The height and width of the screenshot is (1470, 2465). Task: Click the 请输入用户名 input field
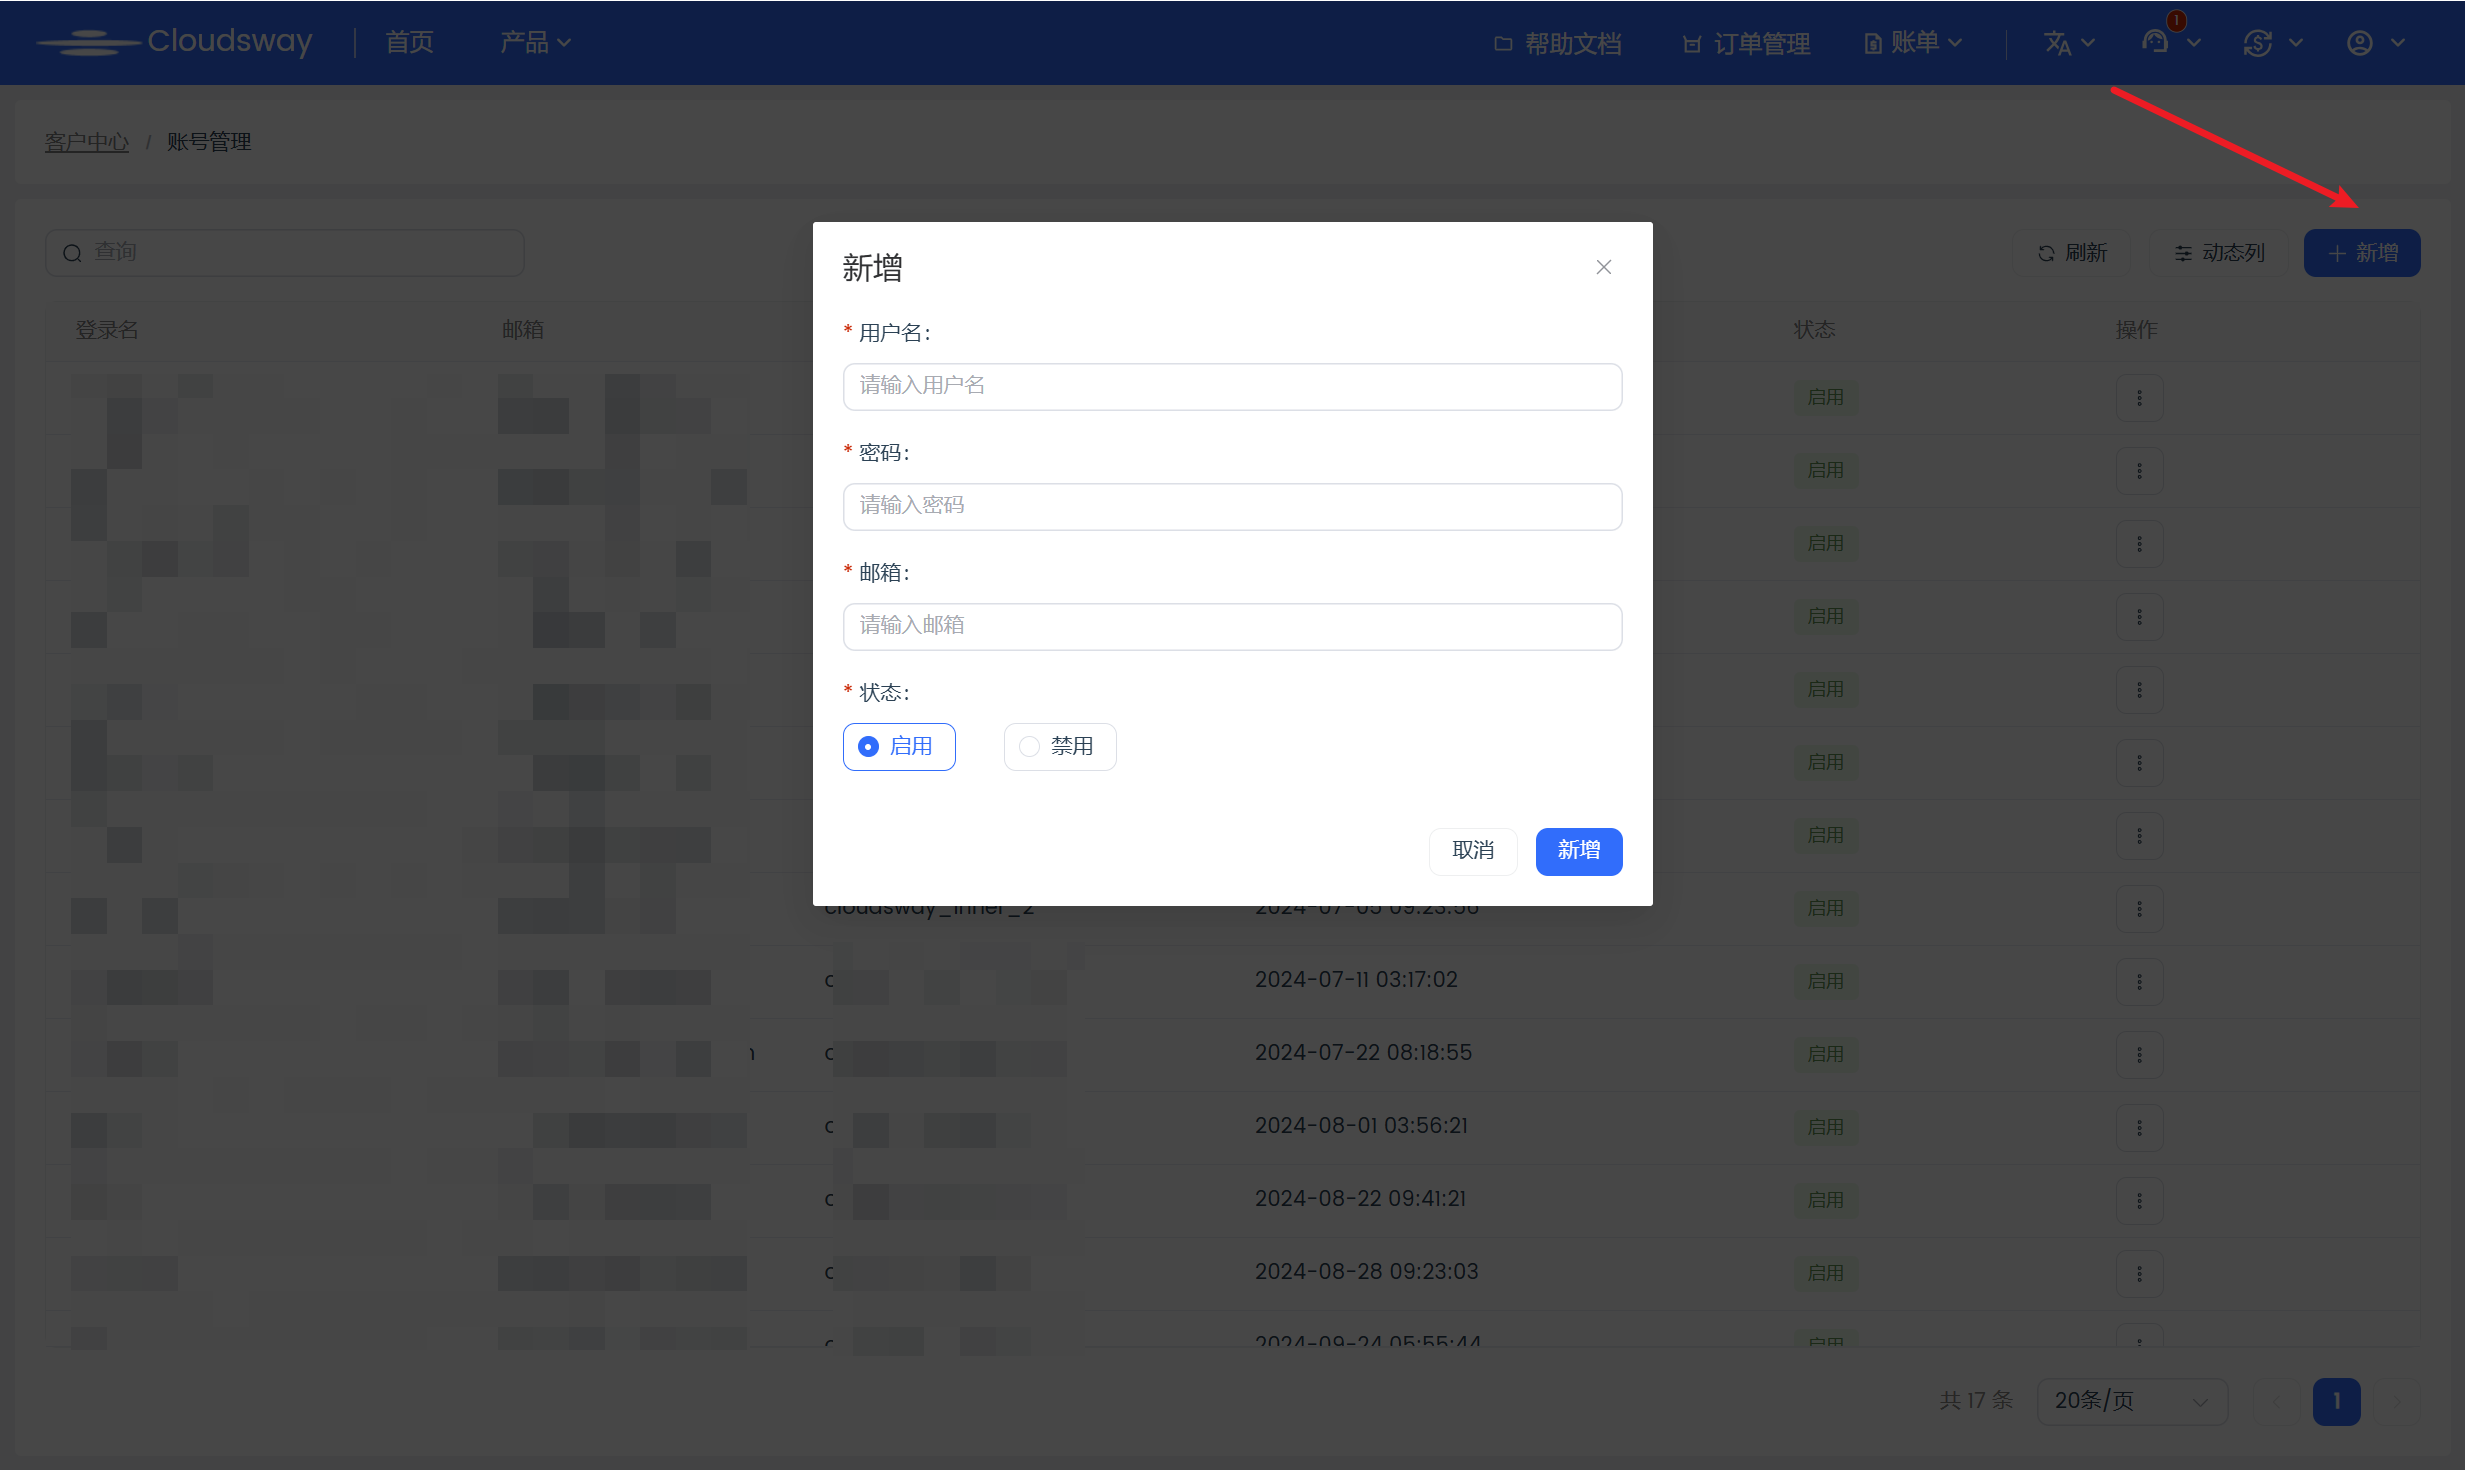(x=1232, y=386)
